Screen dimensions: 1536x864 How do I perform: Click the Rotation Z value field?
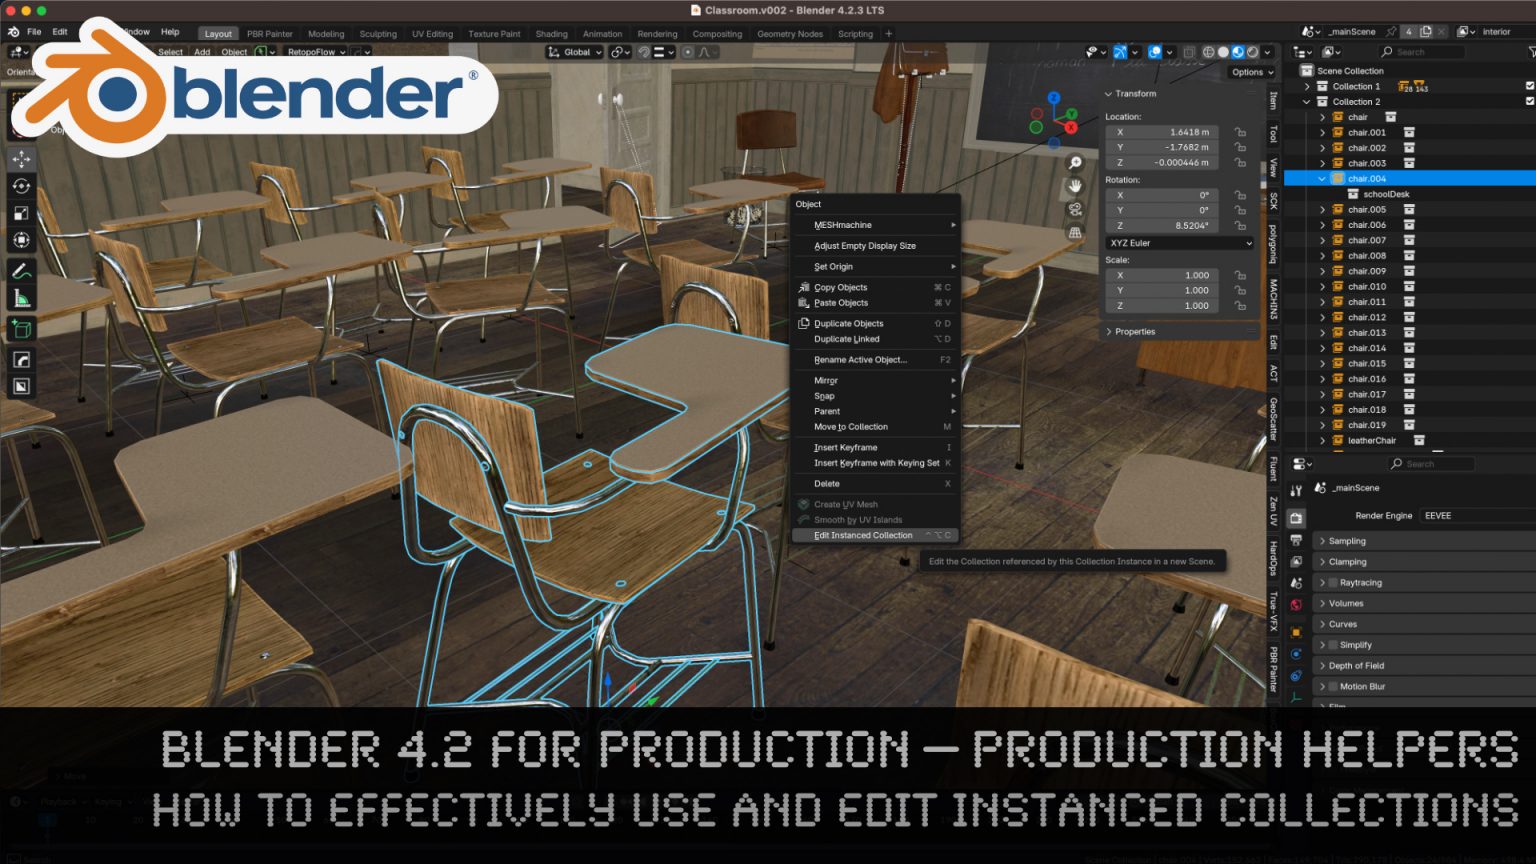coord(1161,225)
